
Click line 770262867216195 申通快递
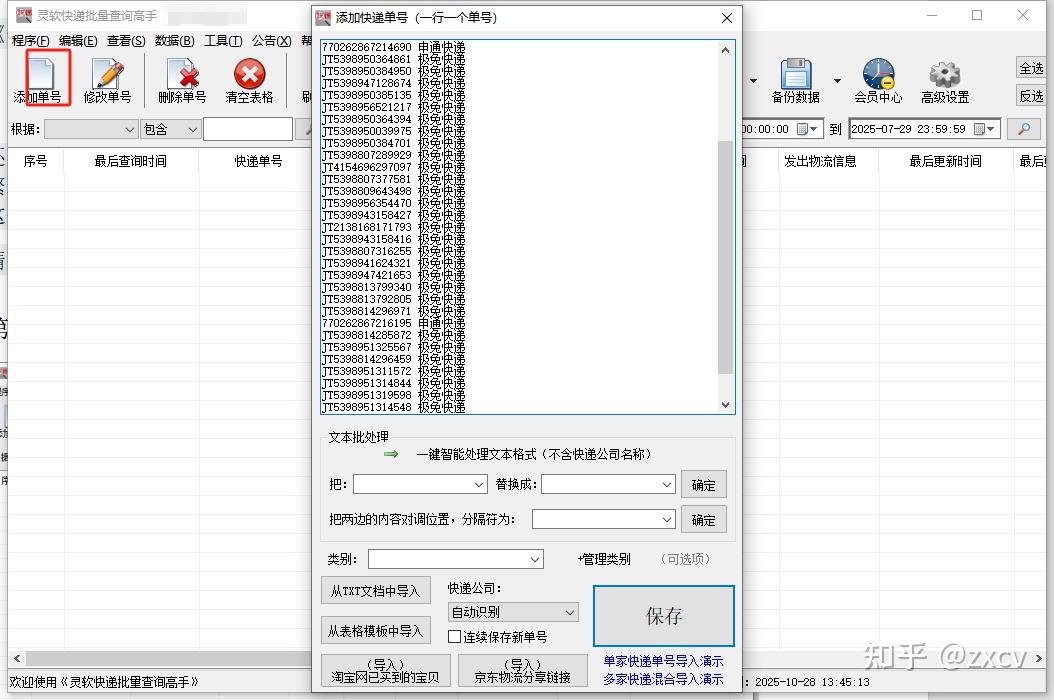point(393,323)
